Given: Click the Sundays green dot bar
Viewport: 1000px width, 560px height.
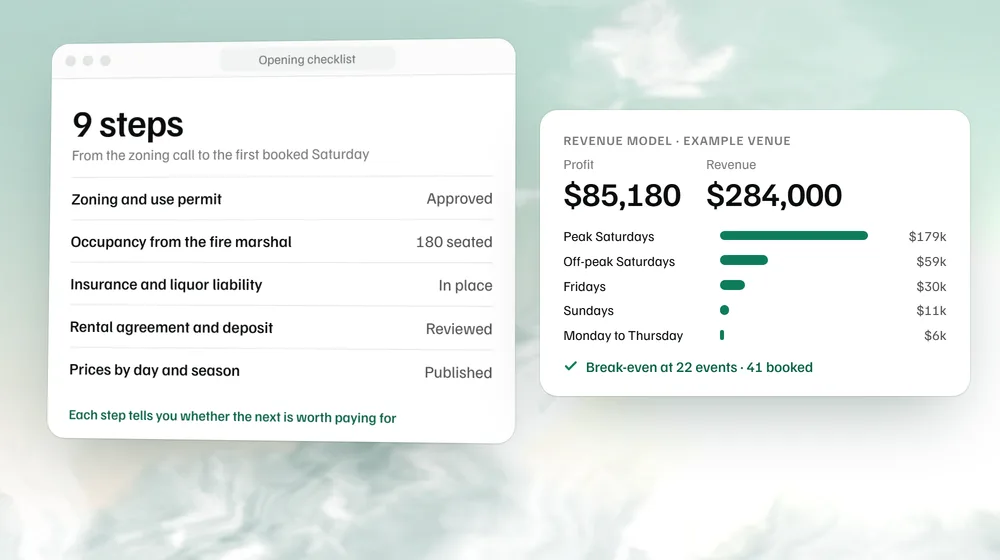Looking at the screenshot, I should [x=724, y=310].
